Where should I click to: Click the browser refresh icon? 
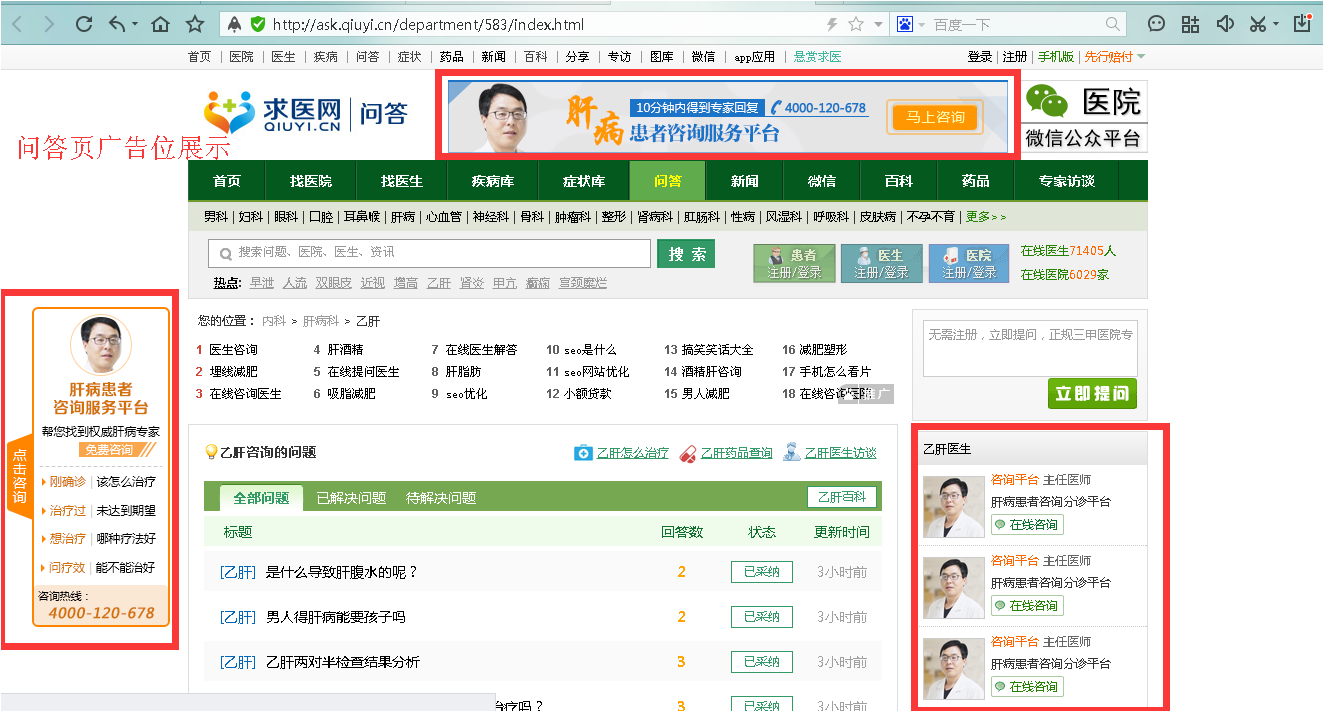(x=84, y=24)
